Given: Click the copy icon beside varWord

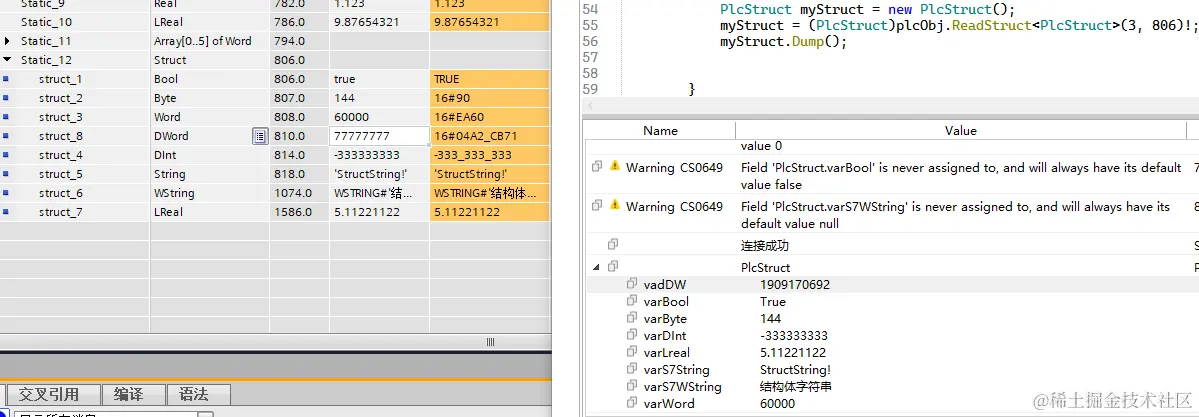Looking at the screenshot, I should pyautogui.click(x=632, y=403).
